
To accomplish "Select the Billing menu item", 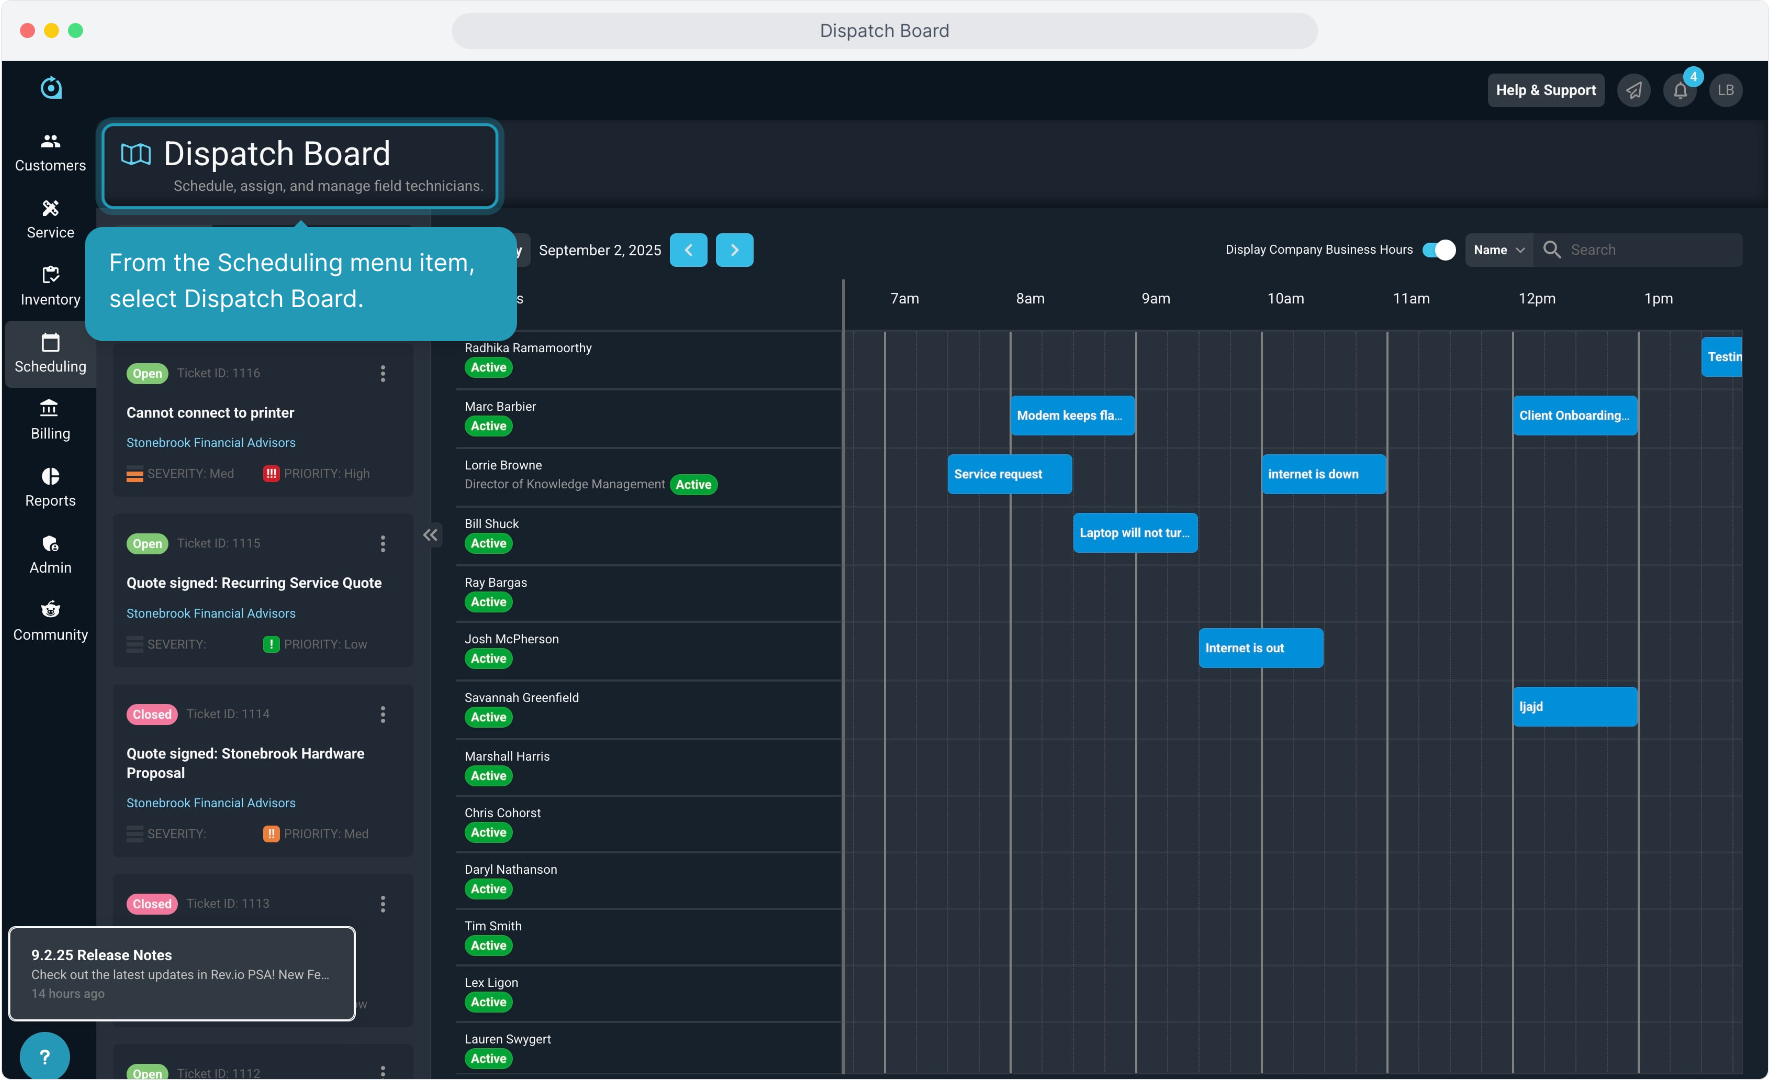I will (50, 420).
